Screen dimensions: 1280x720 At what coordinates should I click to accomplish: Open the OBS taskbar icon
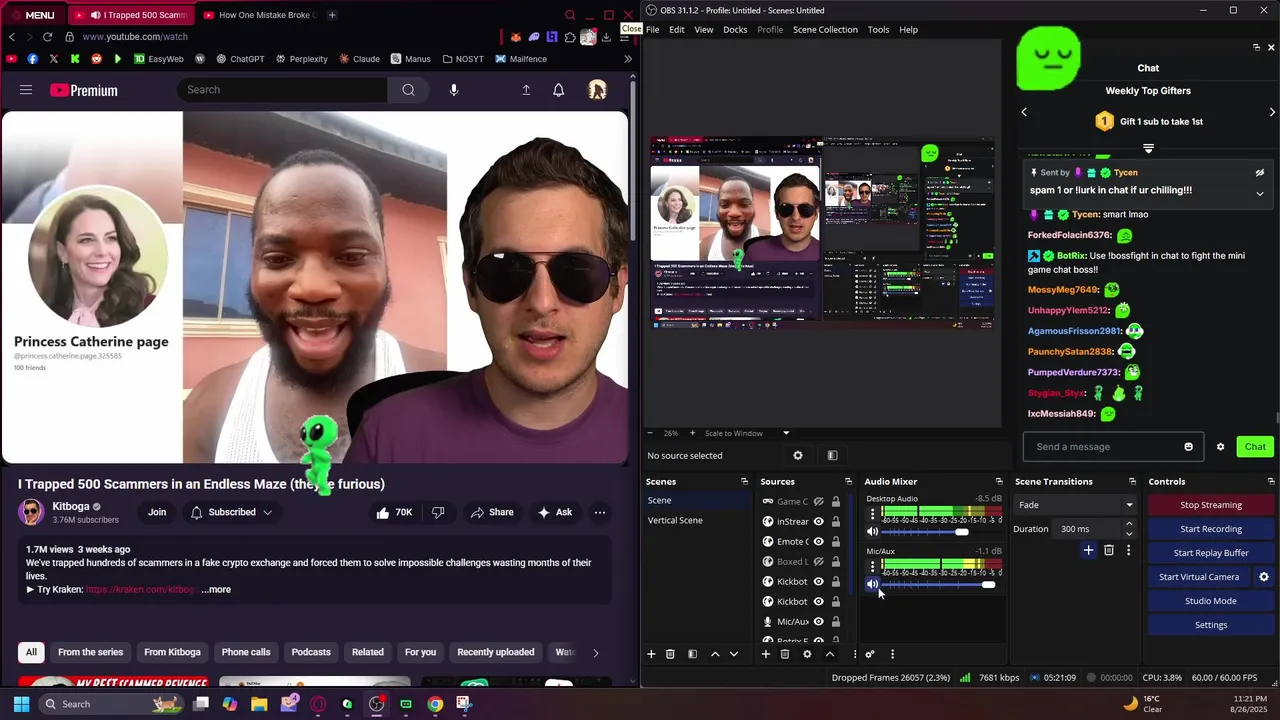376,704
